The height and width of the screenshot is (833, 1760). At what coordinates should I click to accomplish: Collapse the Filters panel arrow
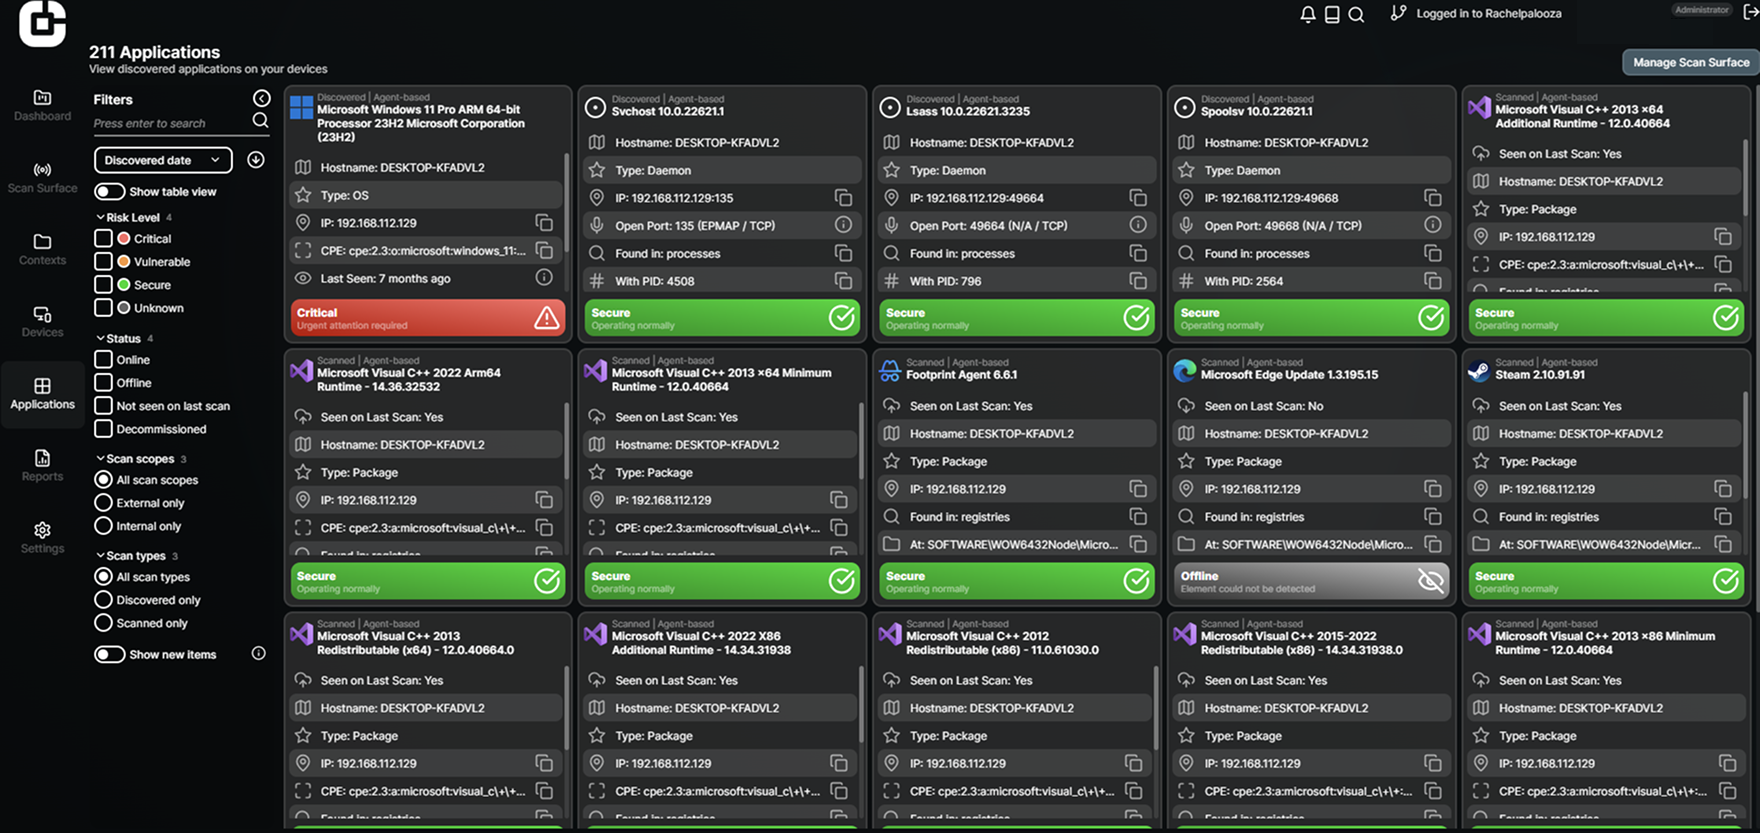(261, 98)
